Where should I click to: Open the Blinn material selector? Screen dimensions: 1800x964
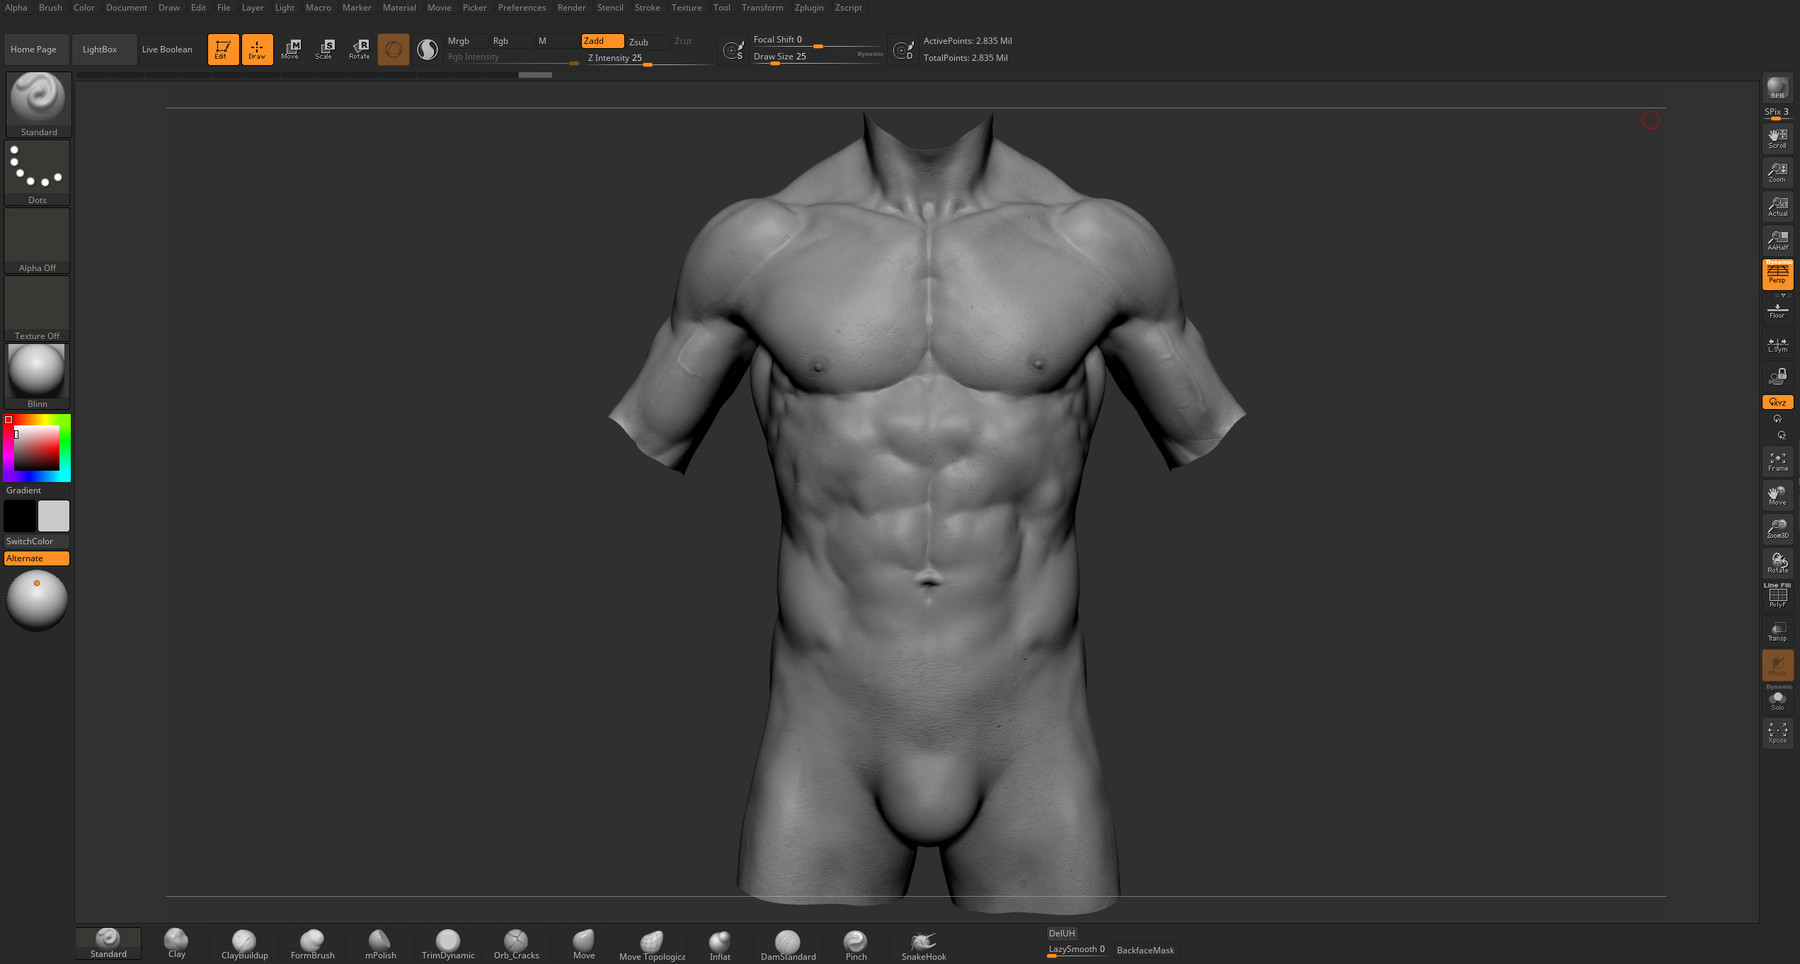pos(38,375)
